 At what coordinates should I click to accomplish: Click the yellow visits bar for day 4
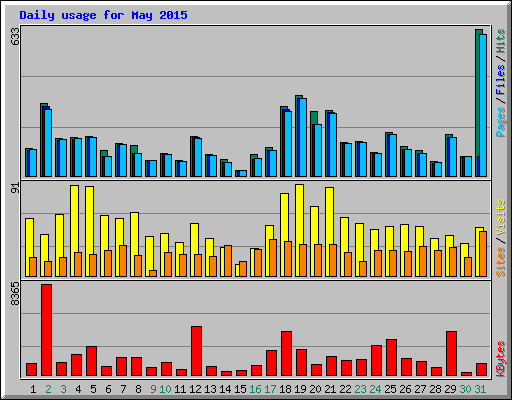click(x=74, y=231)
